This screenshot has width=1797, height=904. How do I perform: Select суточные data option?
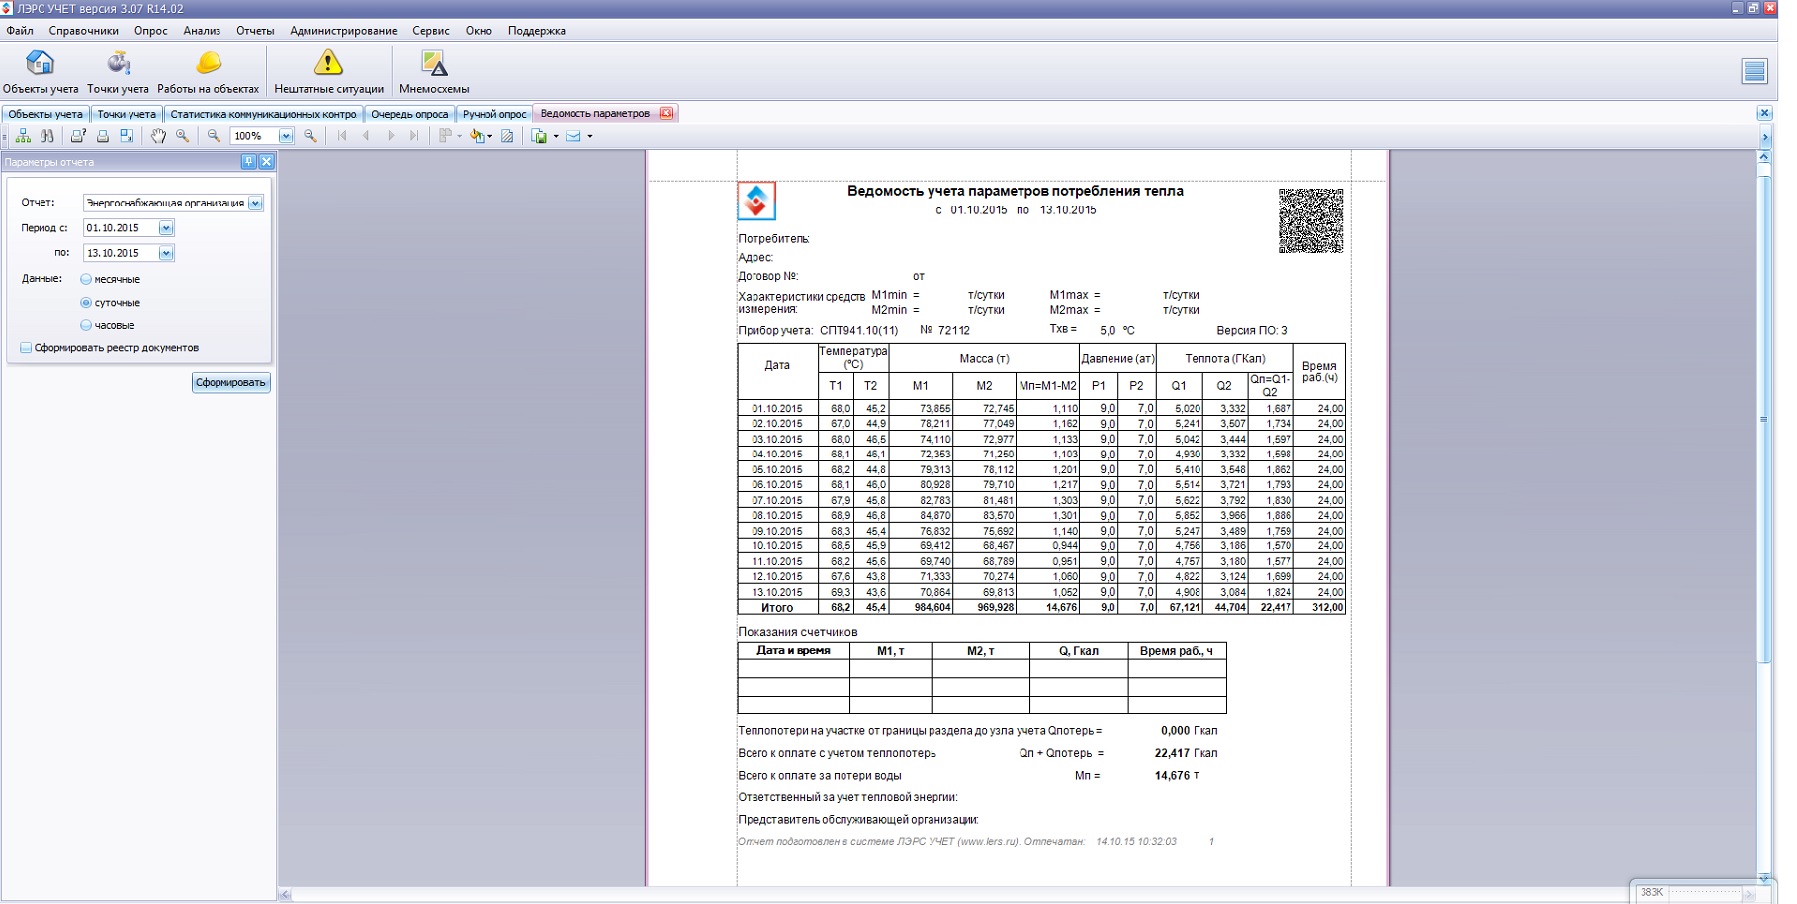coord(86,302)
